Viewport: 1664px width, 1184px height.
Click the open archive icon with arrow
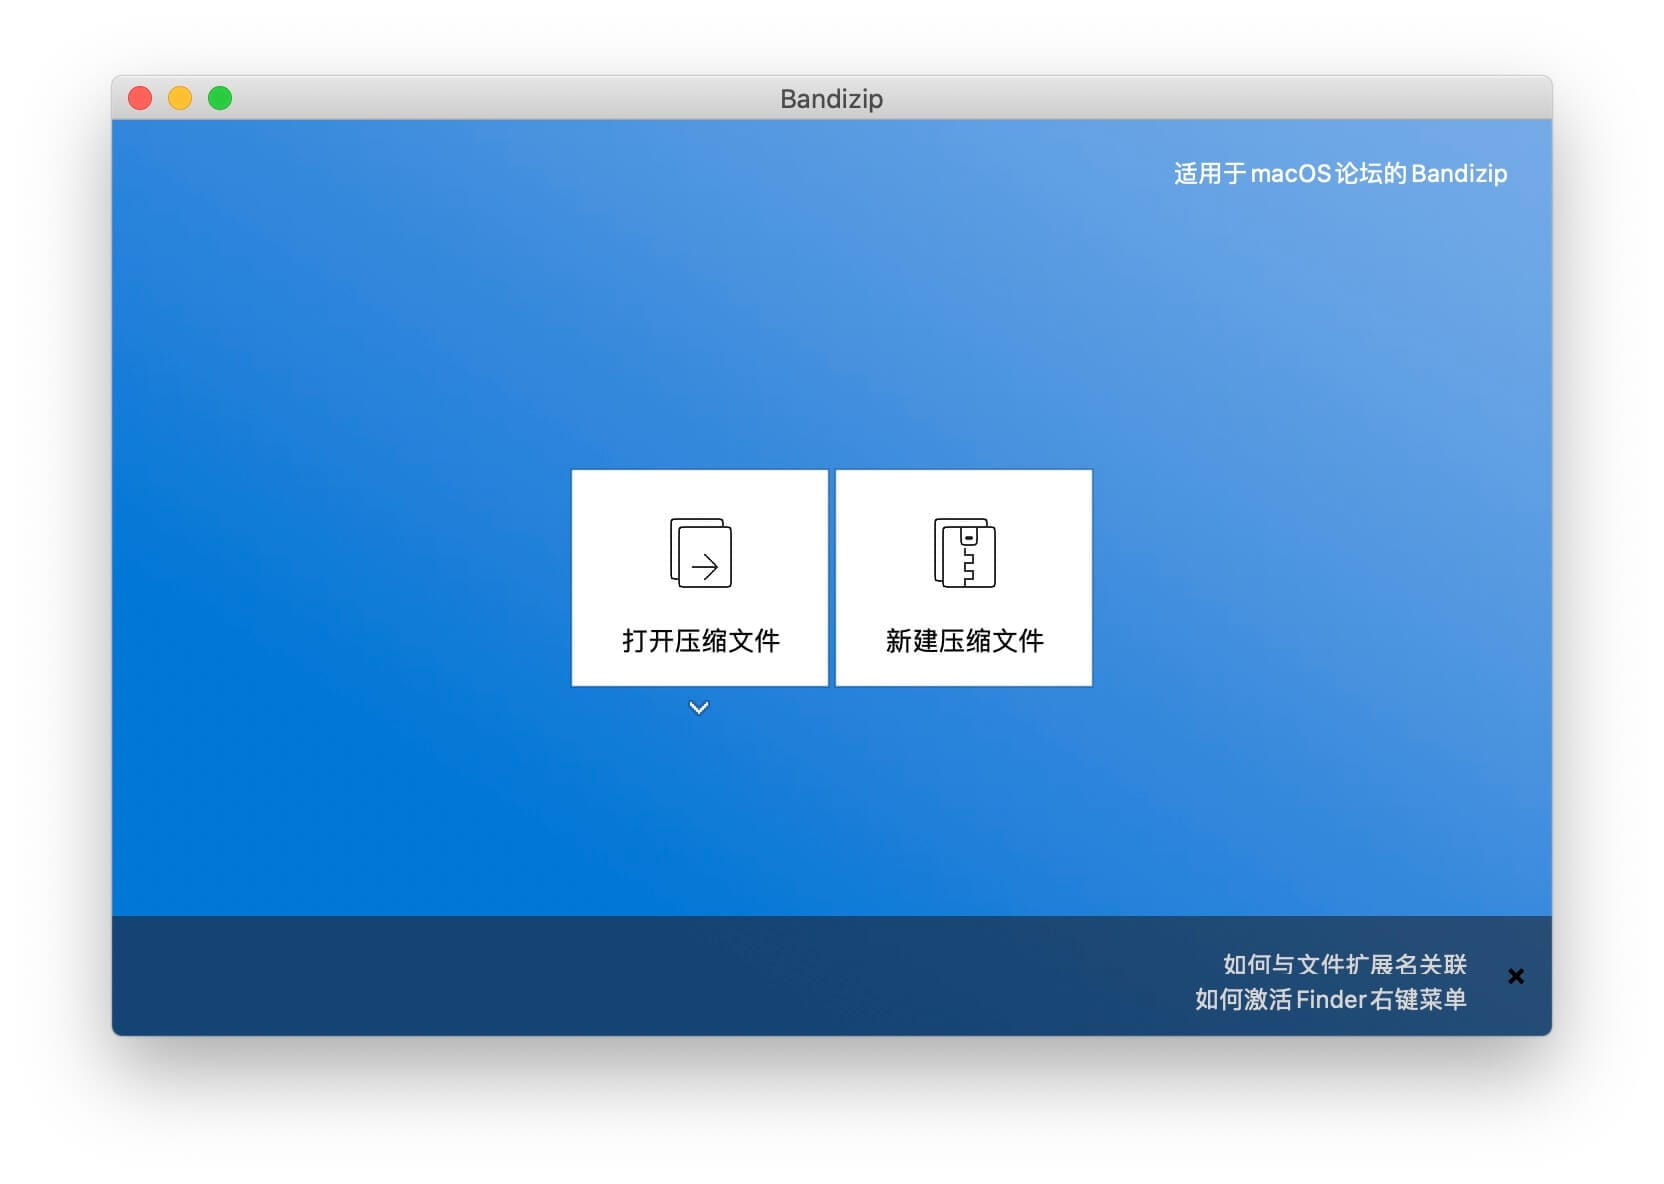pyautogui.click(x=700, y=552)
